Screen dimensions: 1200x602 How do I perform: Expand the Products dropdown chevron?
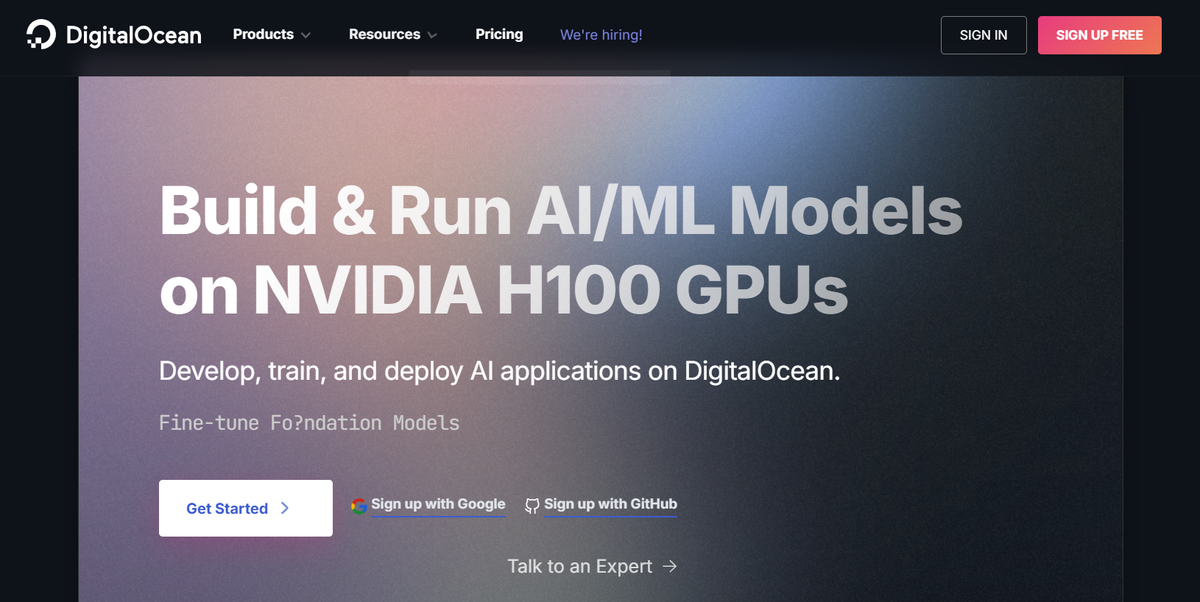pos(306,35)
